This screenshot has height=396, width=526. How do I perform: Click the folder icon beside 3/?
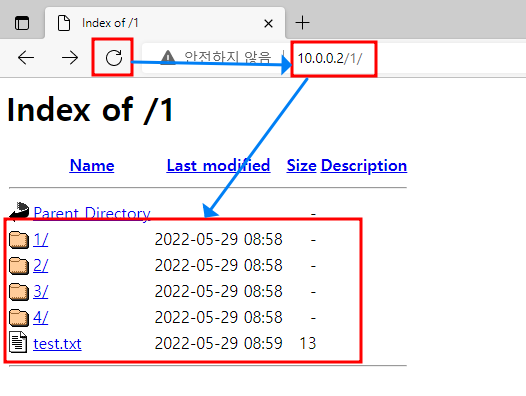pyautogui.click(x=19, y=291)
